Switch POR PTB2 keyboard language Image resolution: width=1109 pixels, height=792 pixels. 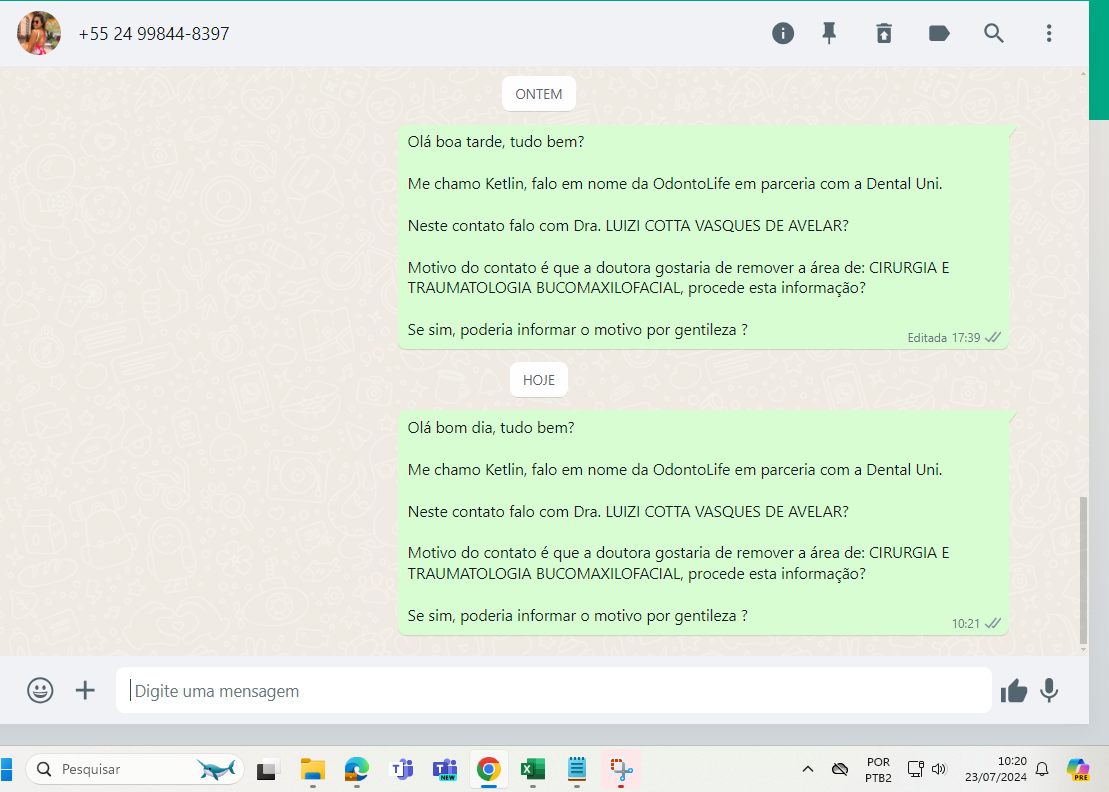878,769
